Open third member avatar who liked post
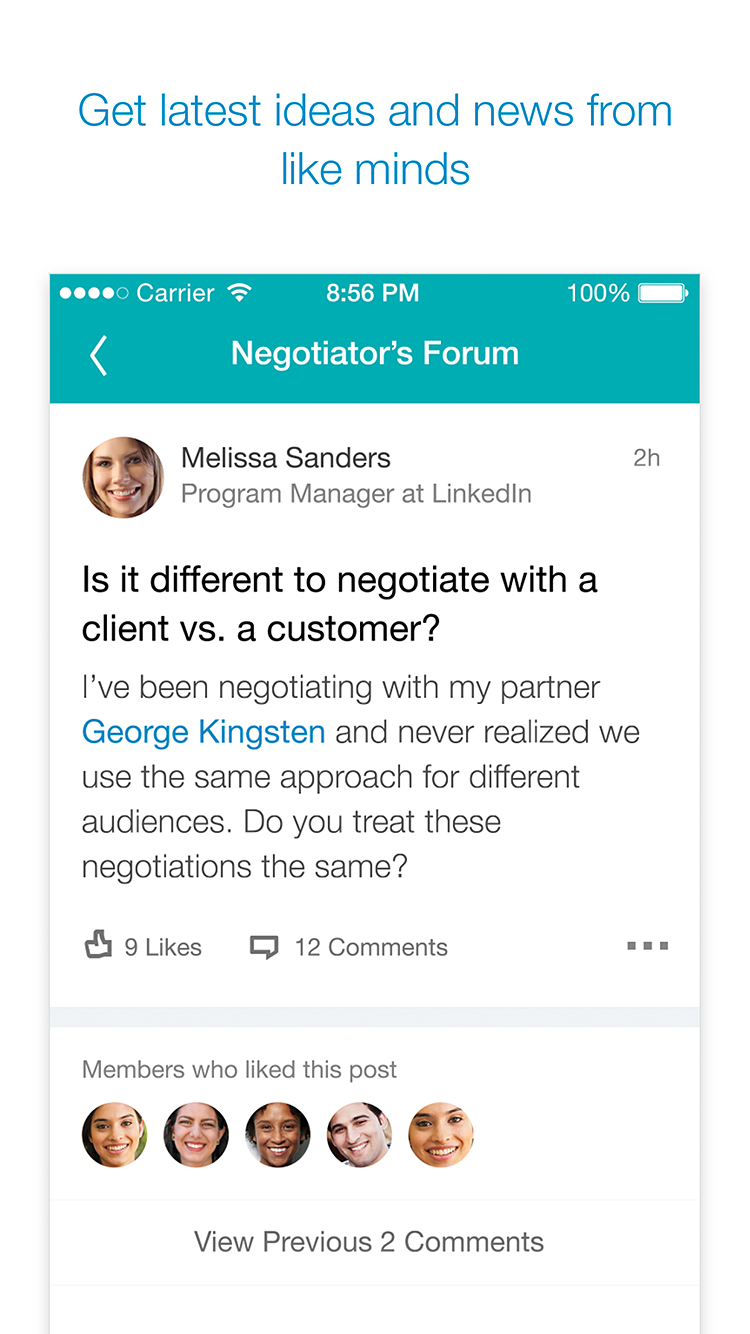Viewport: 750px width, 1334px height. (278, 1135)
